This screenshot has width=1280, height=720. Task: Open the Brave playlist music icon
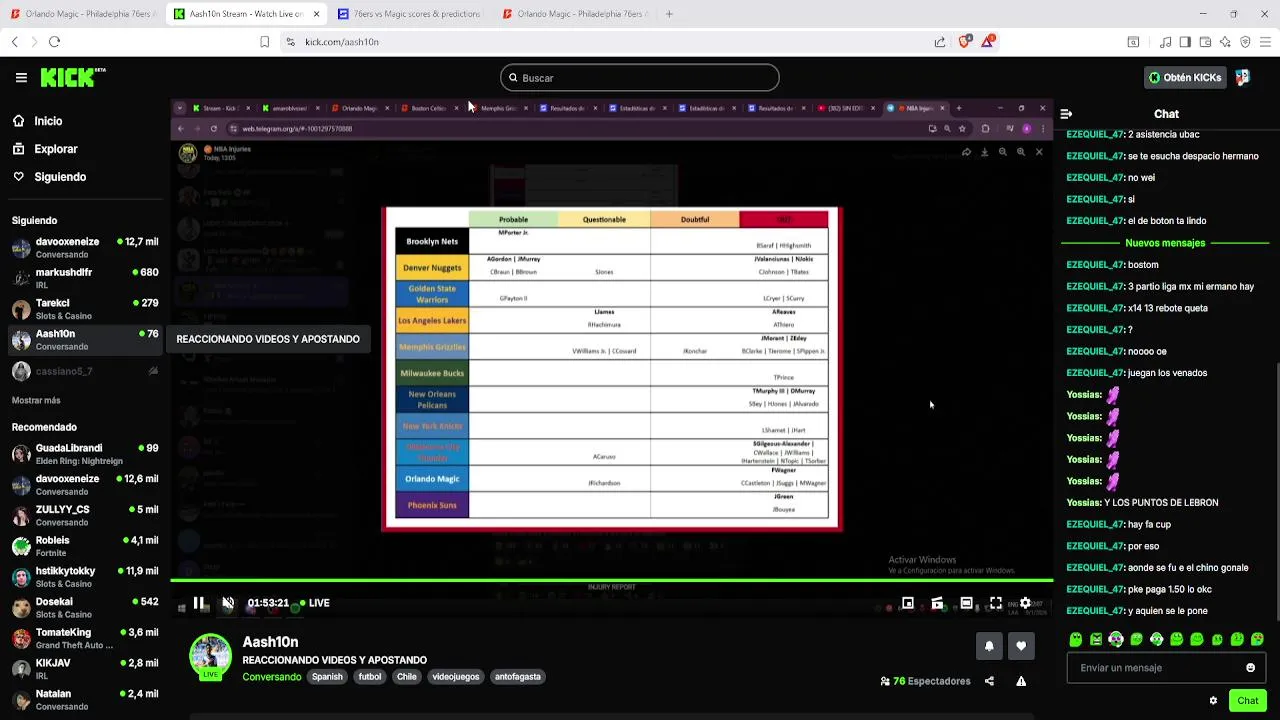1165,42
